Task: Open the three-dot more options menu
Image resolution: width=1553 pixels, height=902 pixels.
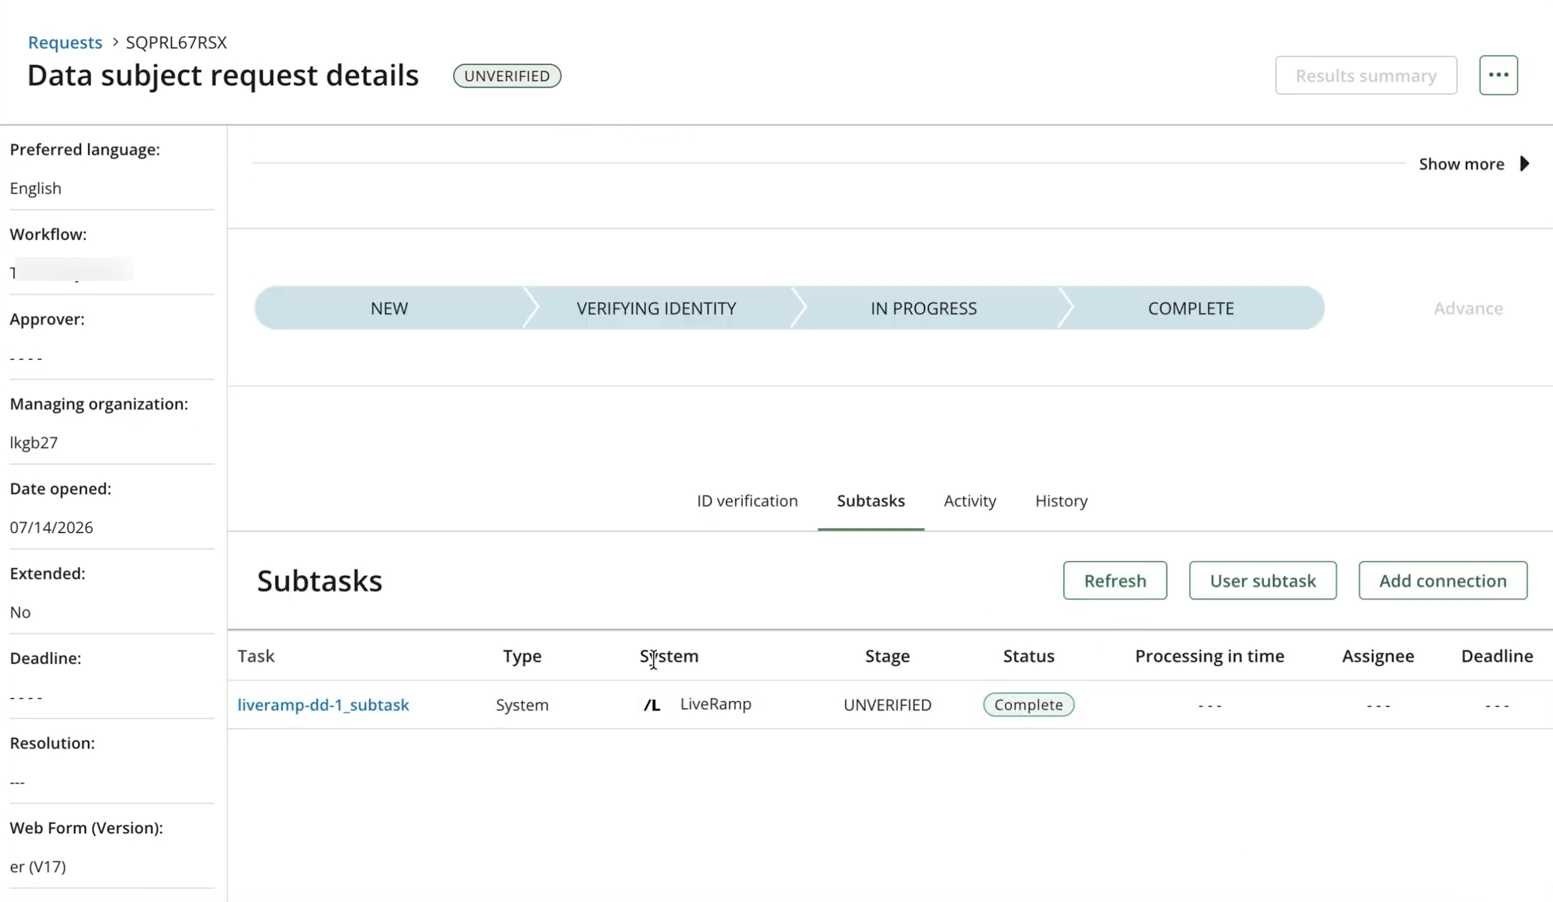Action: [x=1498, y=75]
